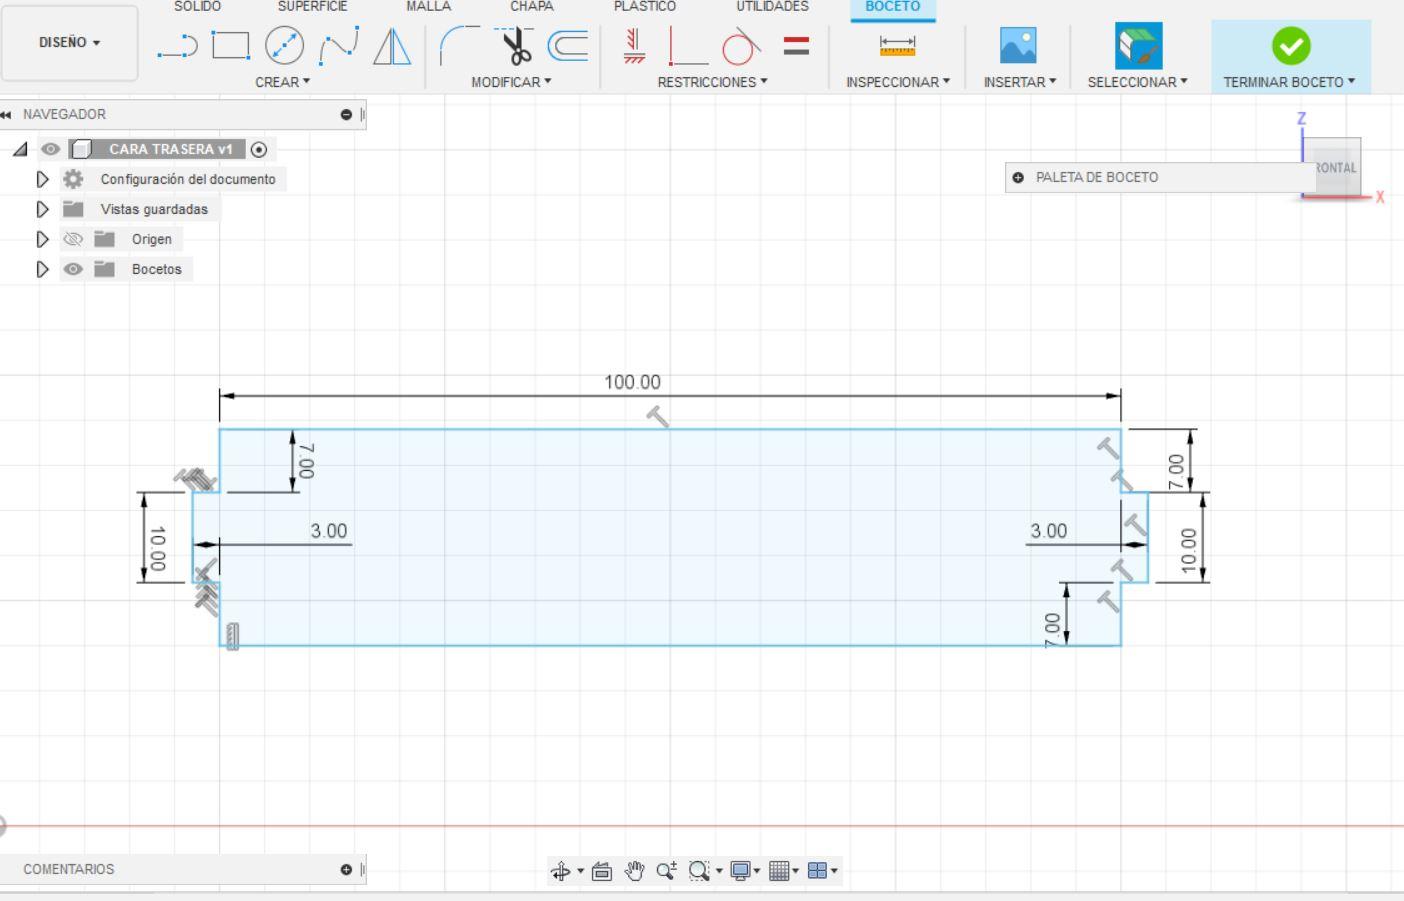Click the Zoom window/fit icon
This screenshot has height=901, width=1404.
(x=699, y=871)
